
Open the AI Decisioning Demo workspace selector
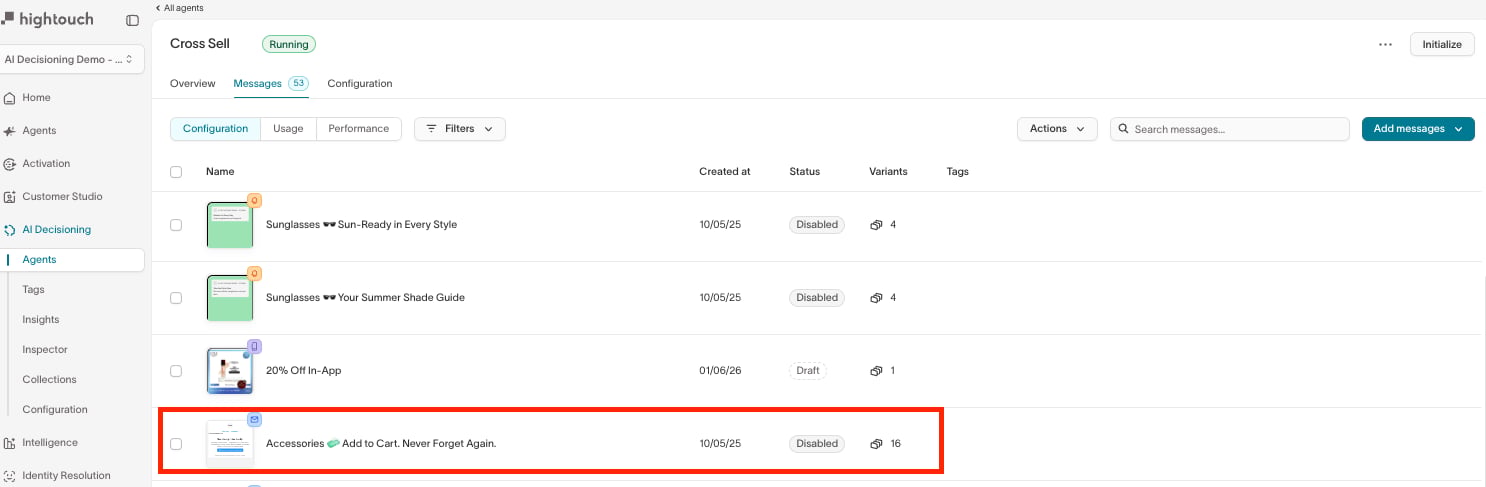(72, 59)
